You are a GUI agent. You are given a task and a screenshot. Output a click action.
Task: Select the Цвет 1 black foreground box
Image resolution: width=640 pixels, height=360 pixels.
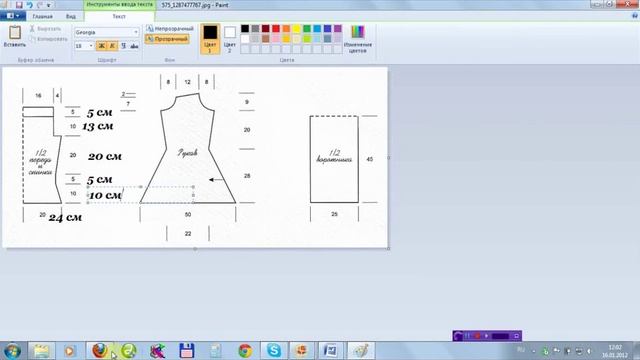[210, 39]
